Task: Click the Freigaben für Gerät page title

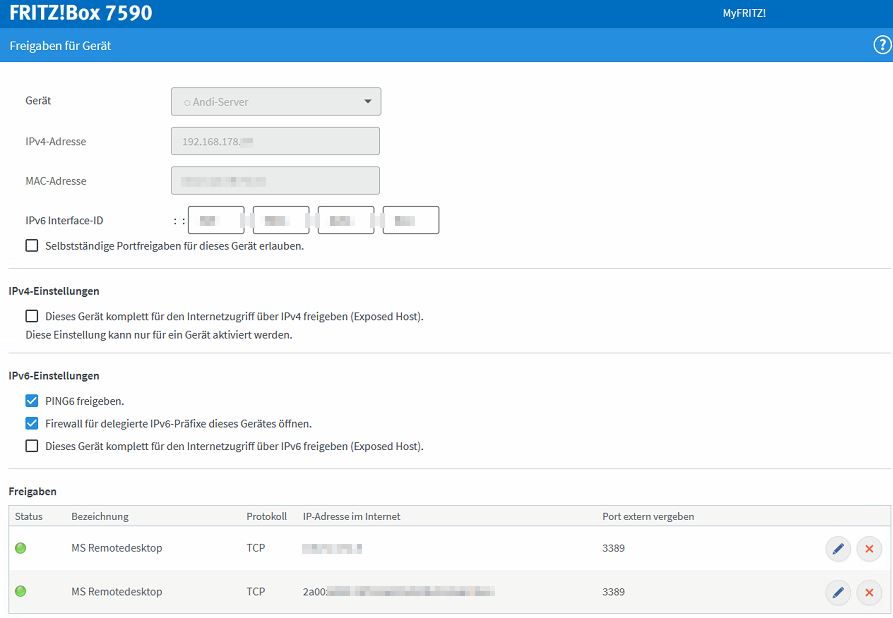Action: click(x=60, y=46)
